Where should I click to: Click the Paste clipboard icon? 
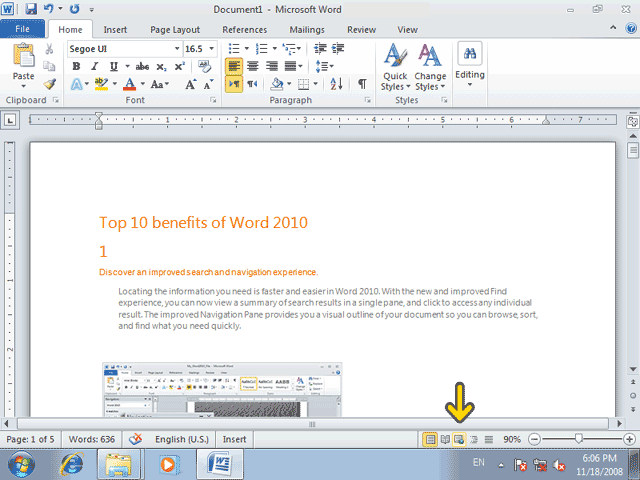(23, 55)
